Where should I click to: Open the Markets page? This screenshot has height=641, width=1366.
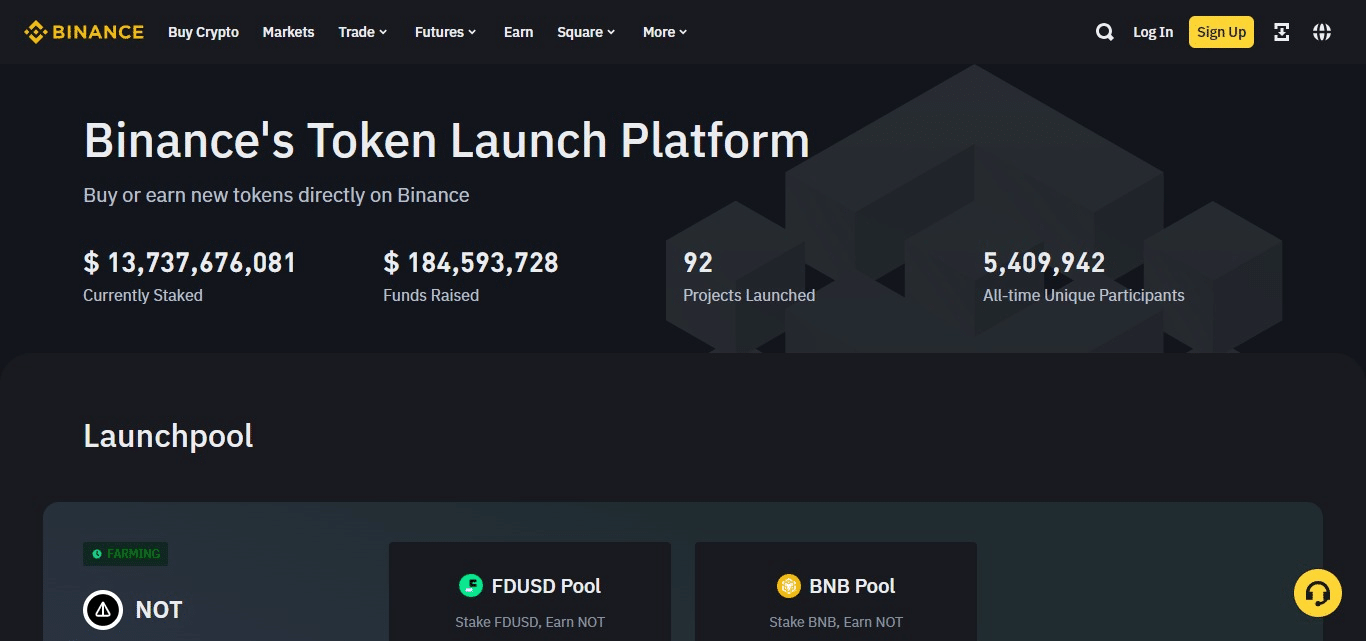[288, 31]
